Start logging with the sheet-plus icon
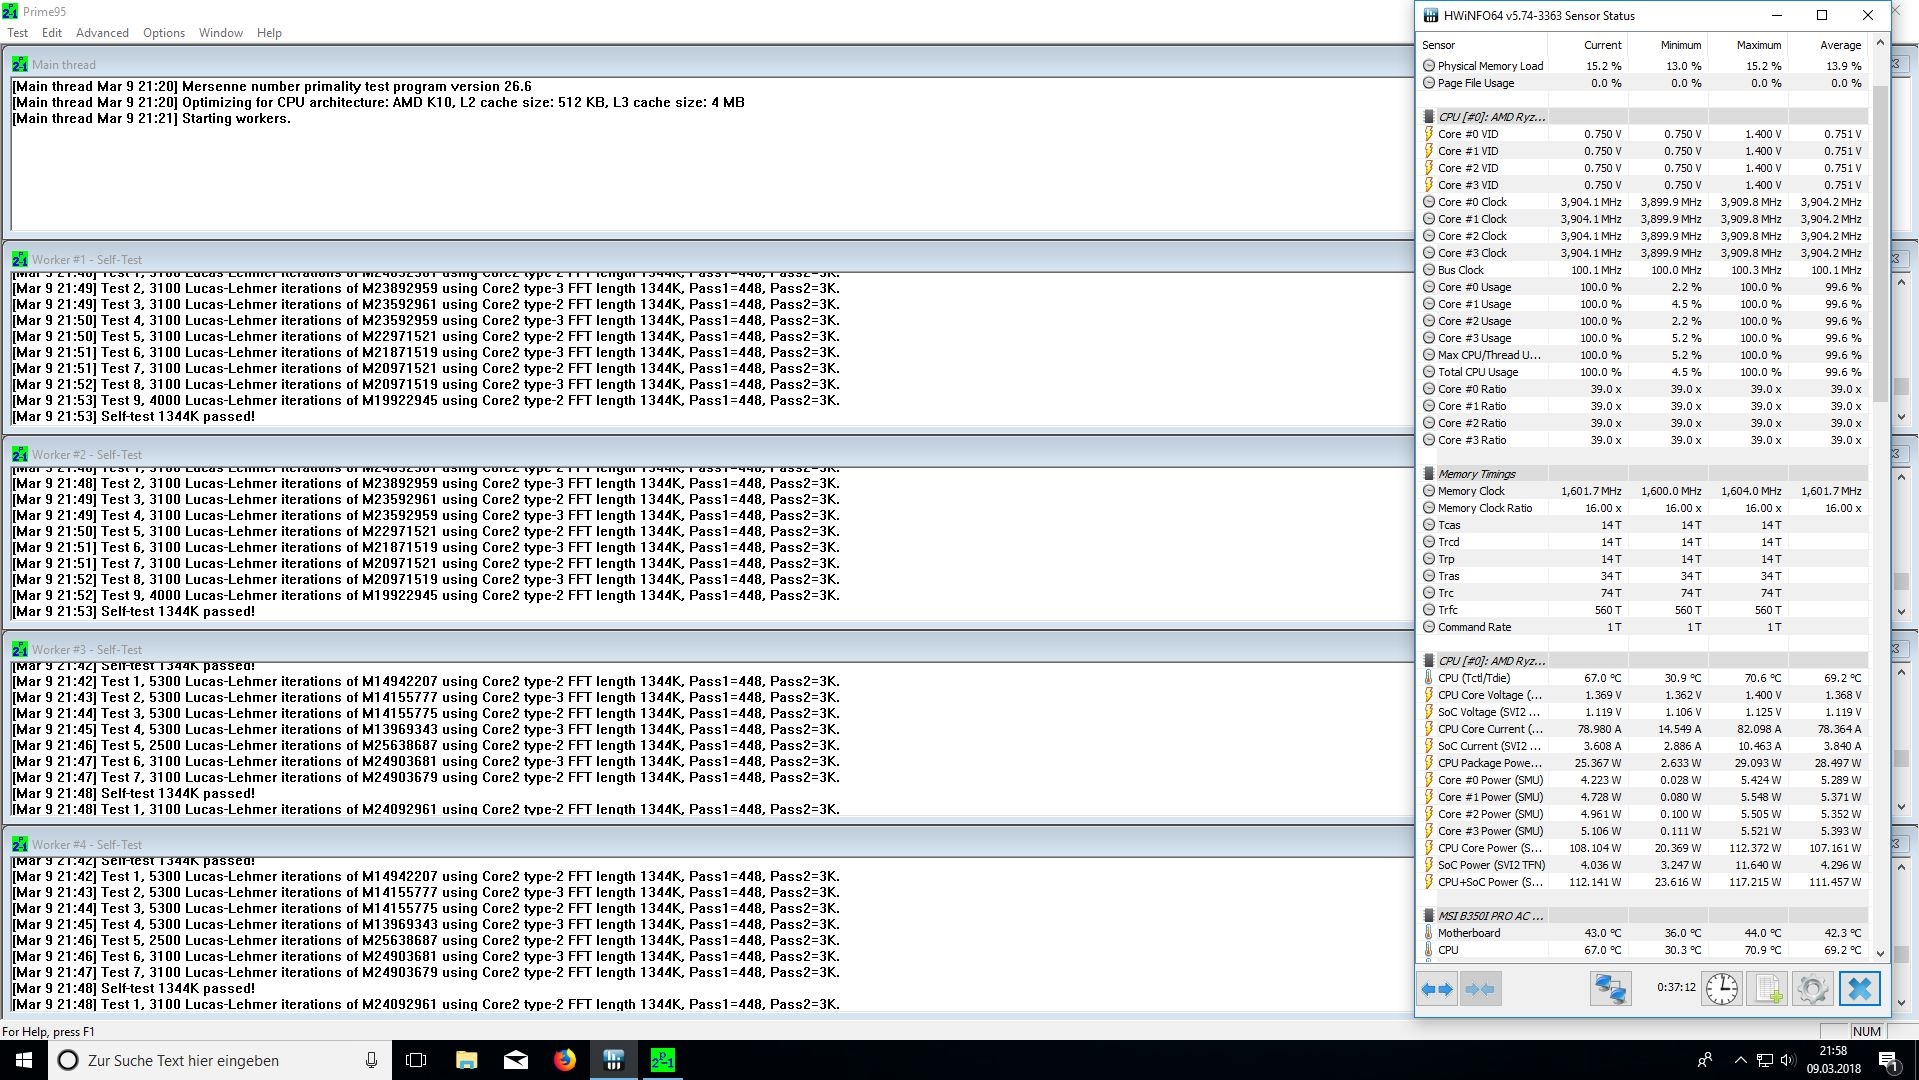Screen dimensions: 1919x1080 pyautogui.click(x=1767, y=989)
